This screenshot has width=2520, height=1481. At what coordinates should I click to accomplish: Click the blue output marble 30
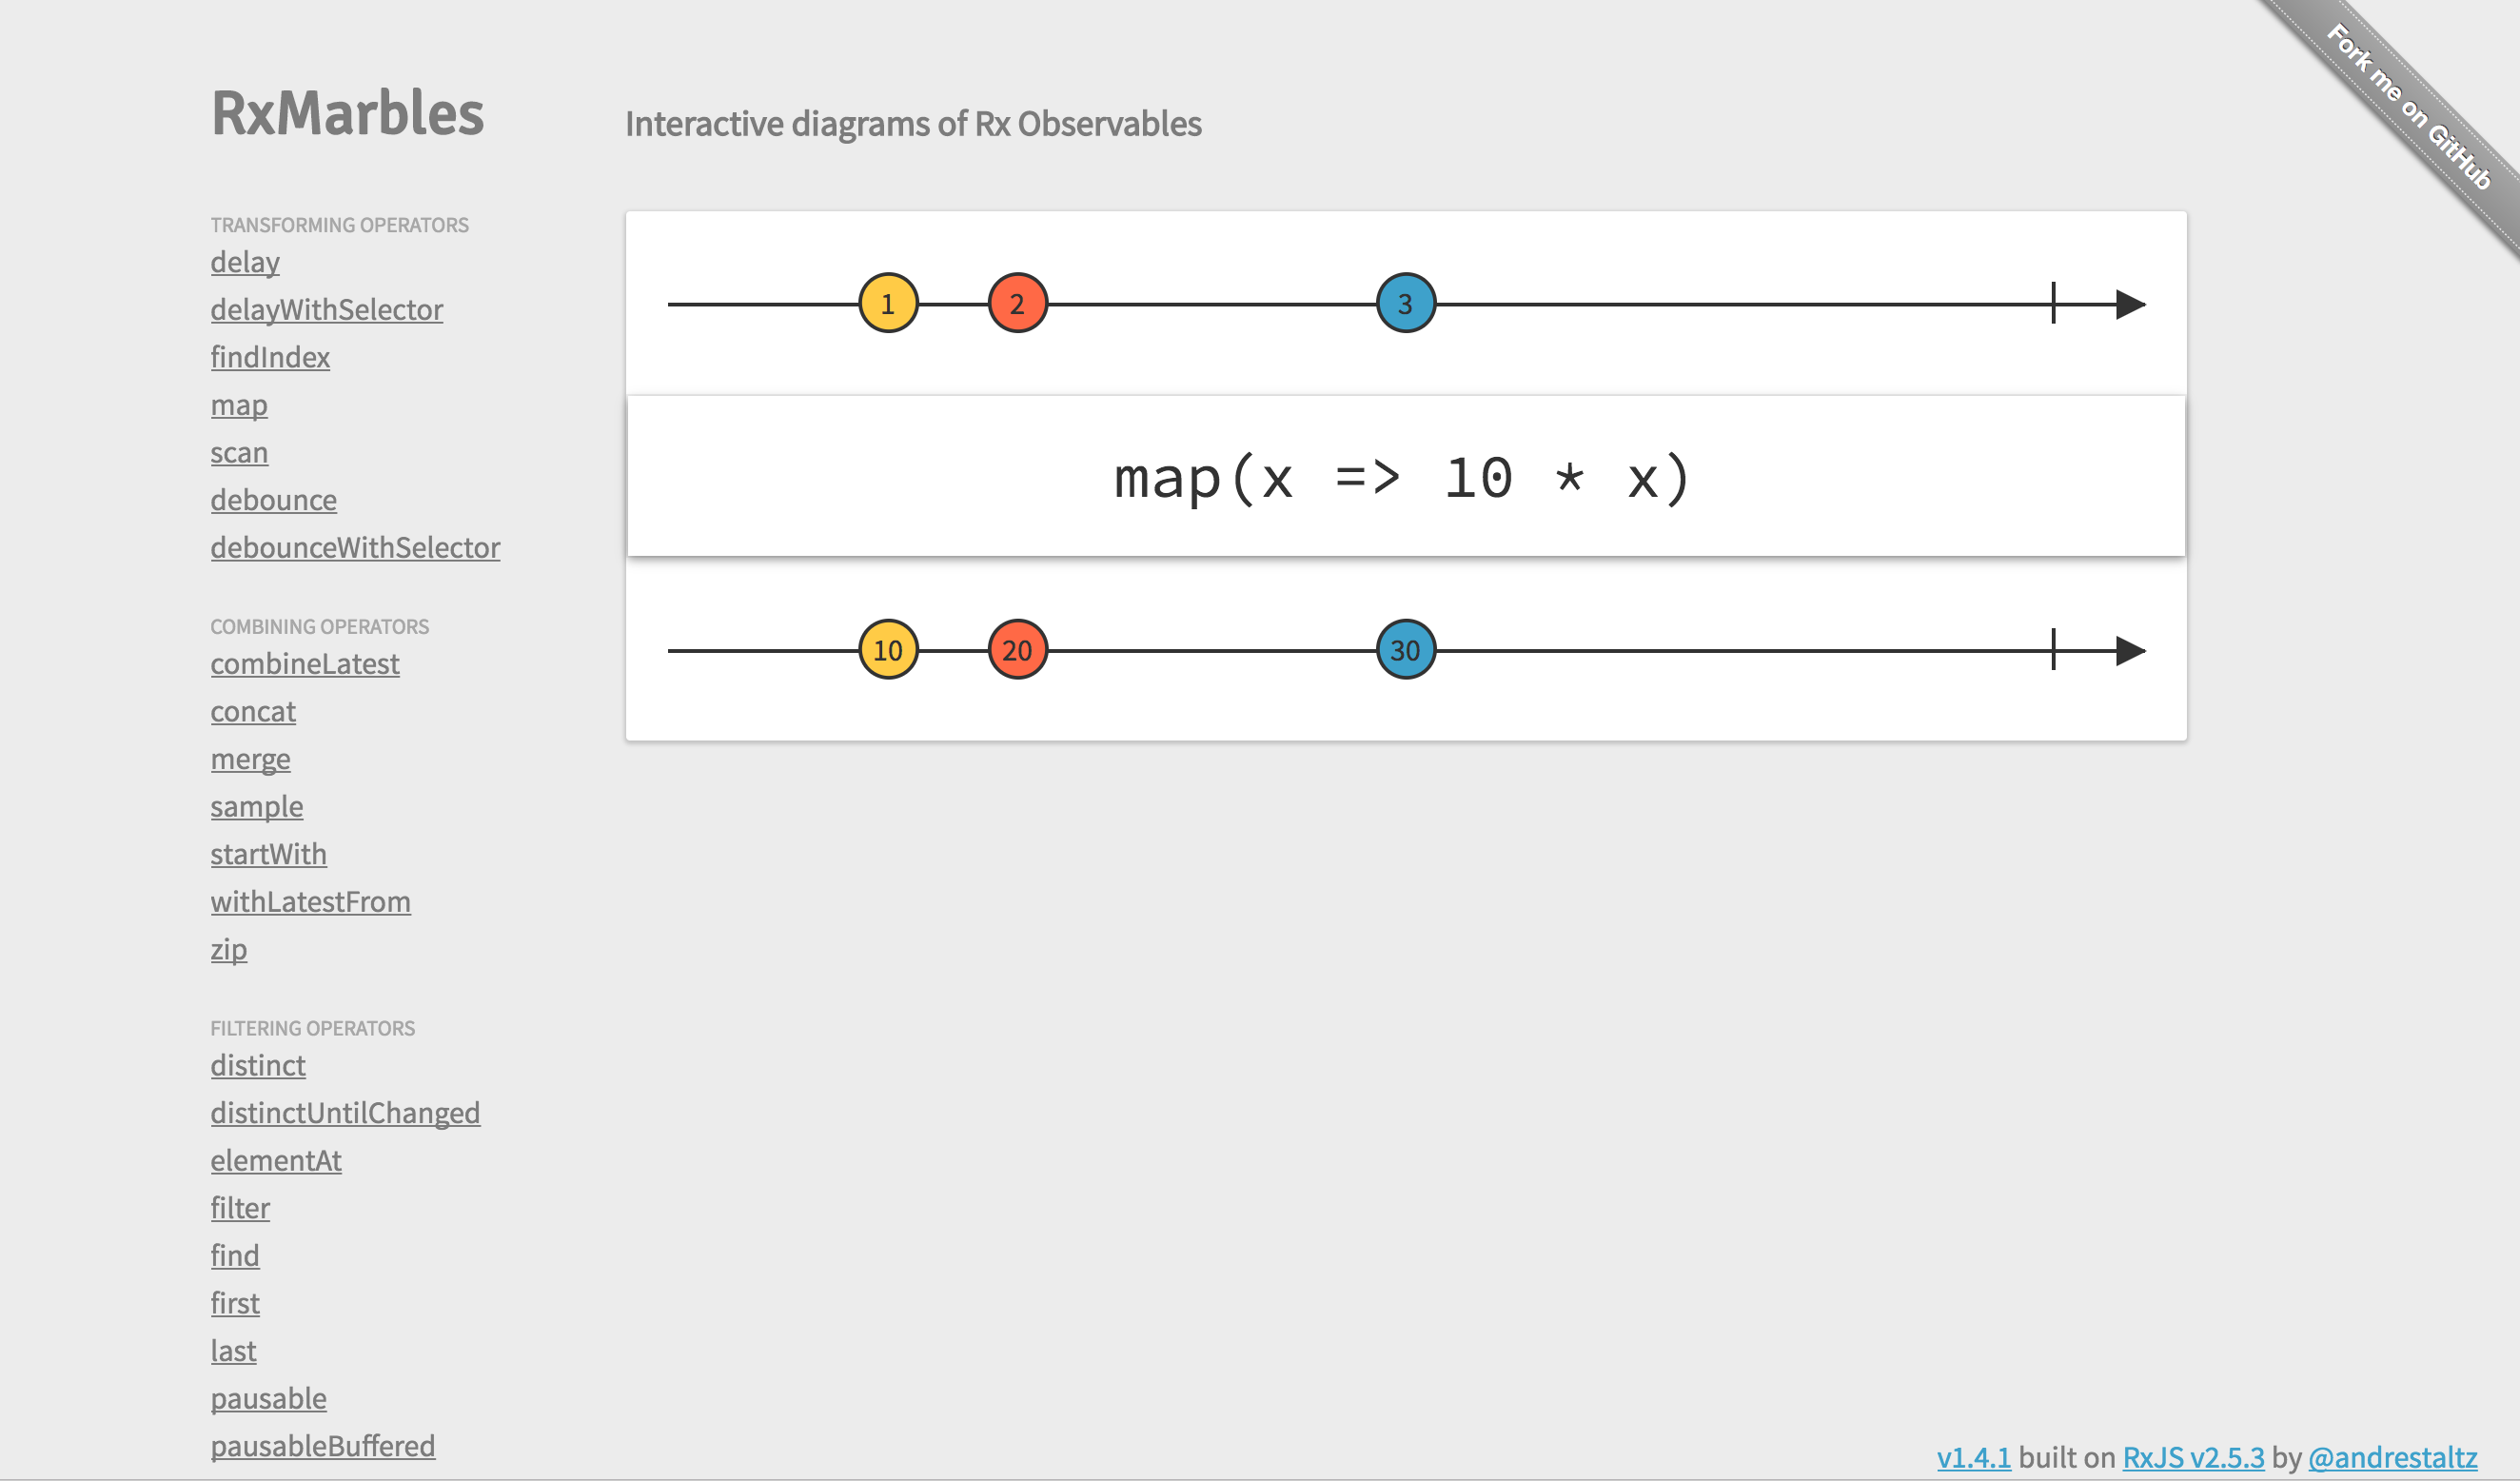pos(1405,650)
